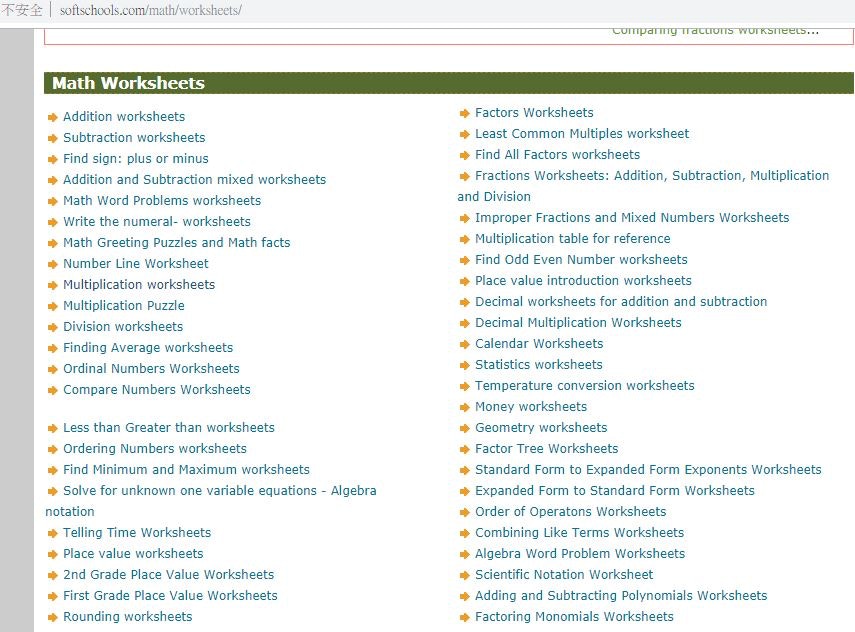Click arrow icon beside Multiplication Puzzle
This screenshot has width=855, height=632.
(x=53, y=306)
